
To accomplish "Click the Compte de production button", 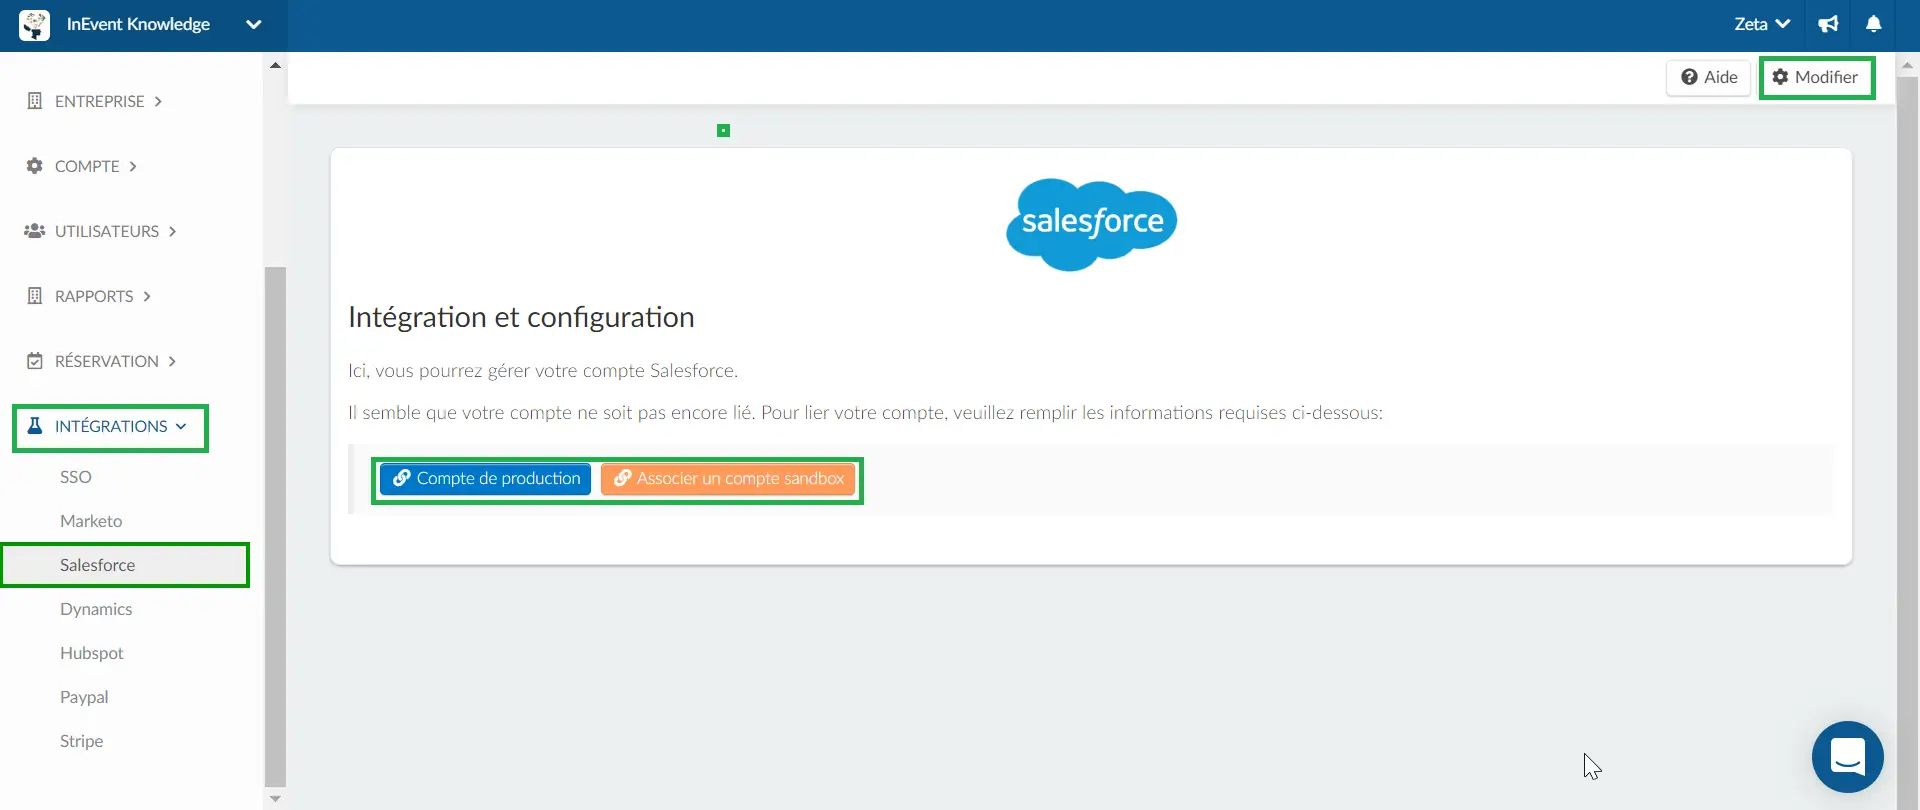I will [x=486, y=479].
